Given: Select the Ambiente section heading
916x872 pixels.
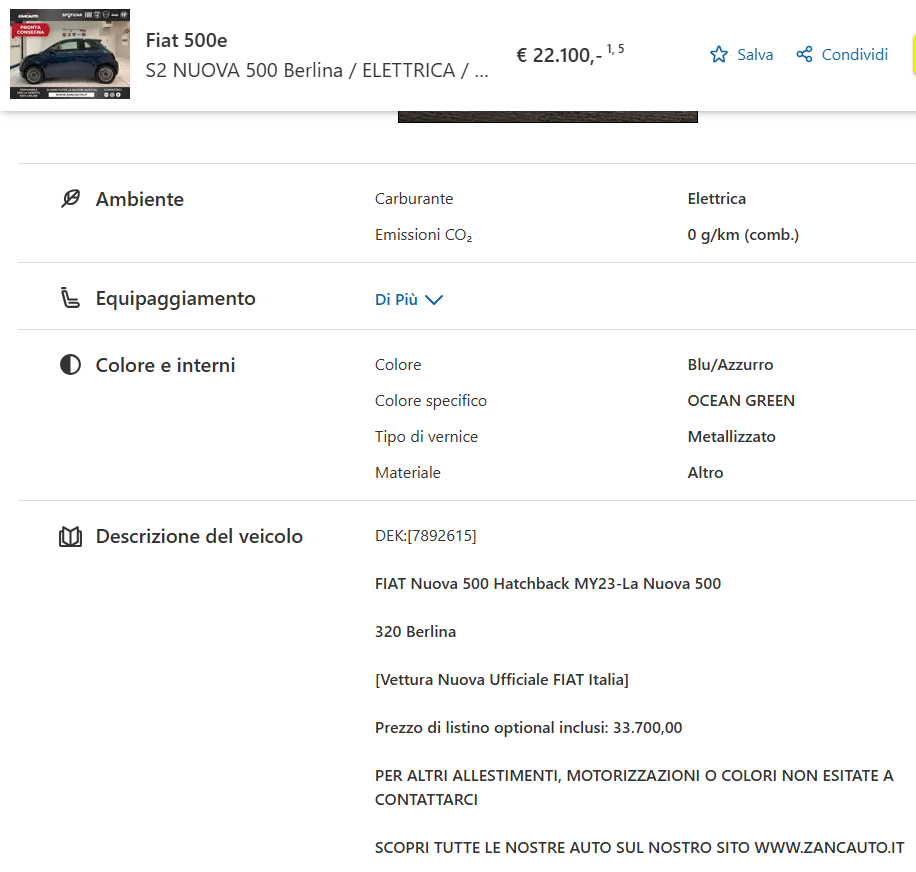Looking at the screenshot, I should (140, 199).
